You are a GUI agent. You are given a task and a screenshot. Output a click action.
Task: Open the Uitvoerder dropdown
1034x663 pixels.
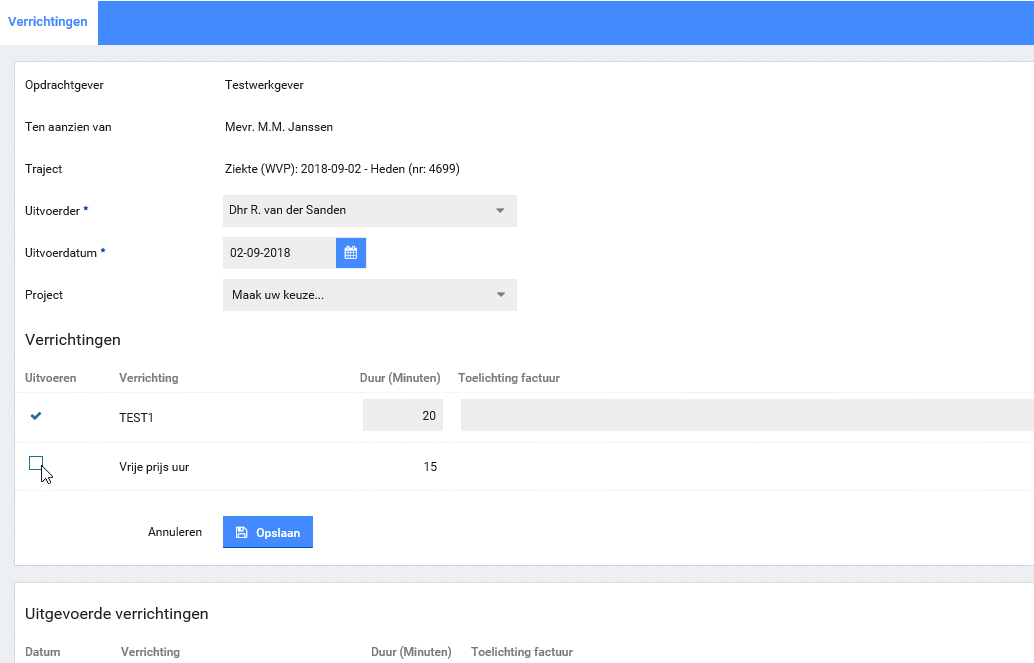click(369, 211)
